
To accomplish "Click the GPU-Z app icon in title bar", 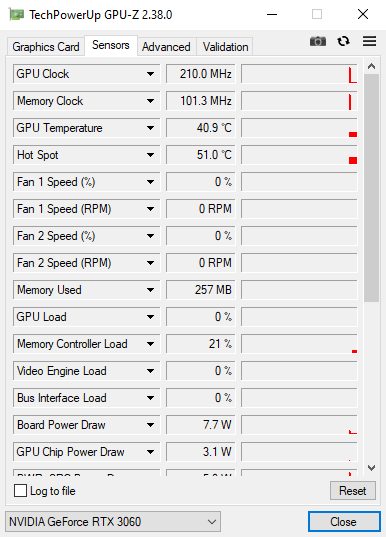I will point(16,14).
